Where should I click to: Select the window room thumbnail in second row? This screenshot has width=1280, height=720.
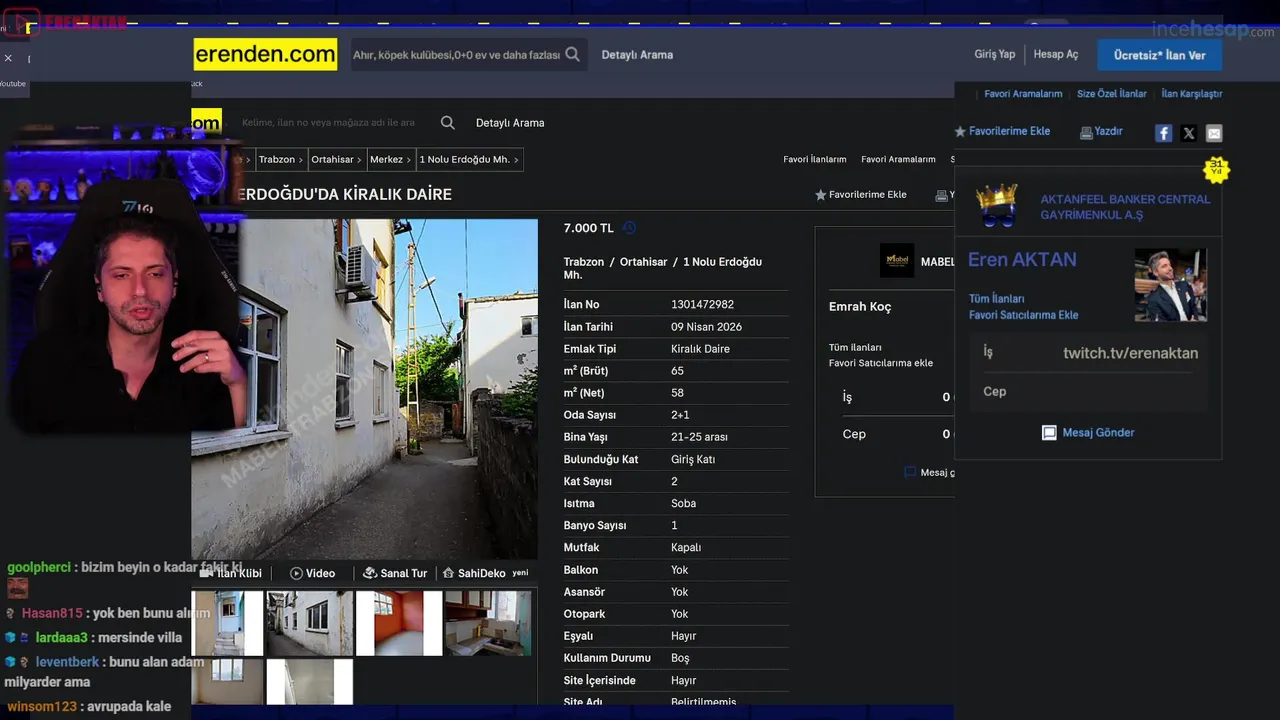(228, 682)
